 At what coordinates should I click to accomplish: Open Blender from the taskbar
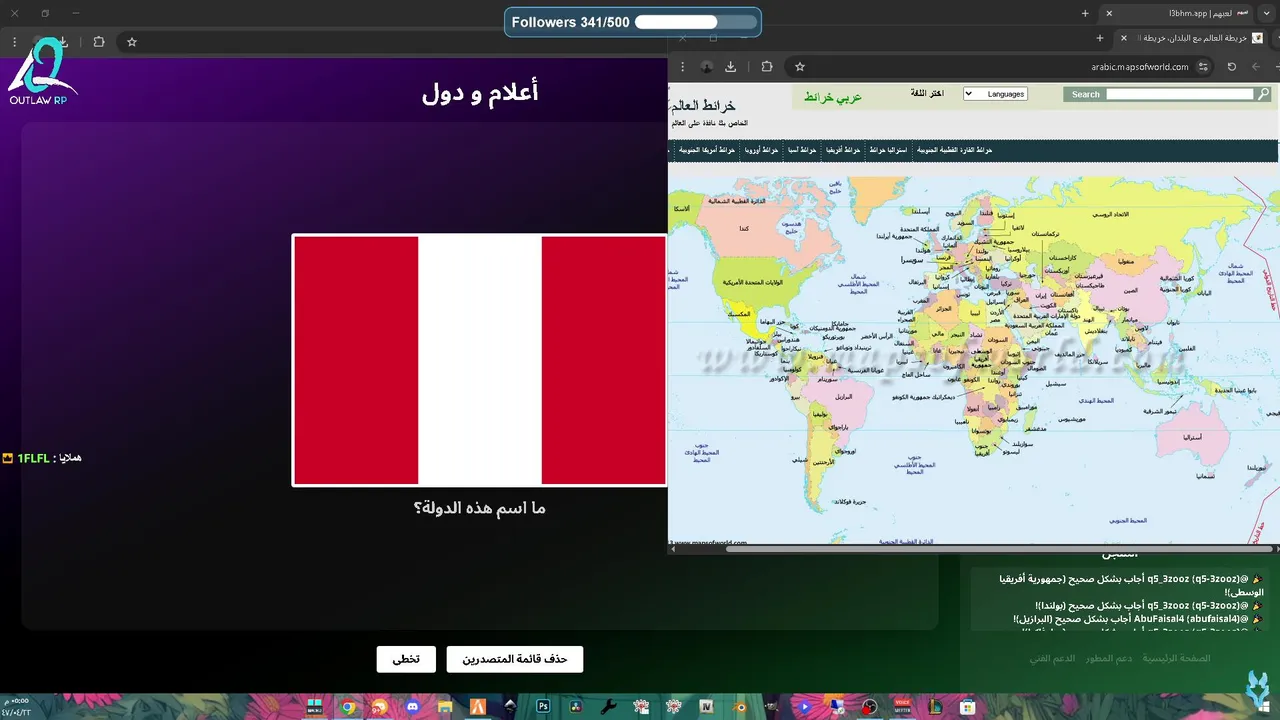740,706
